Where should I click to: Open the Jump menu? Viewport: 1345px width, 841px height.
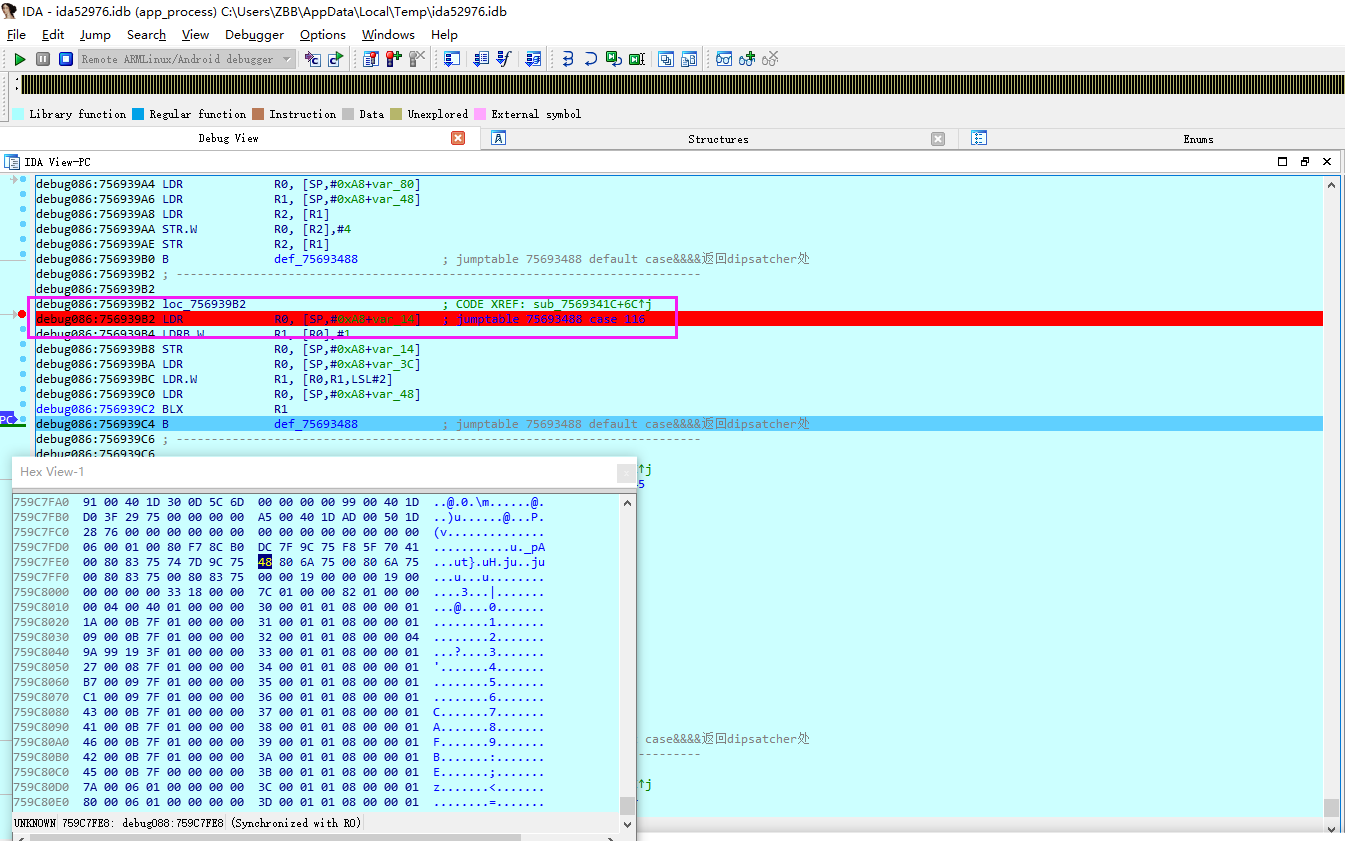coord(95,34)
